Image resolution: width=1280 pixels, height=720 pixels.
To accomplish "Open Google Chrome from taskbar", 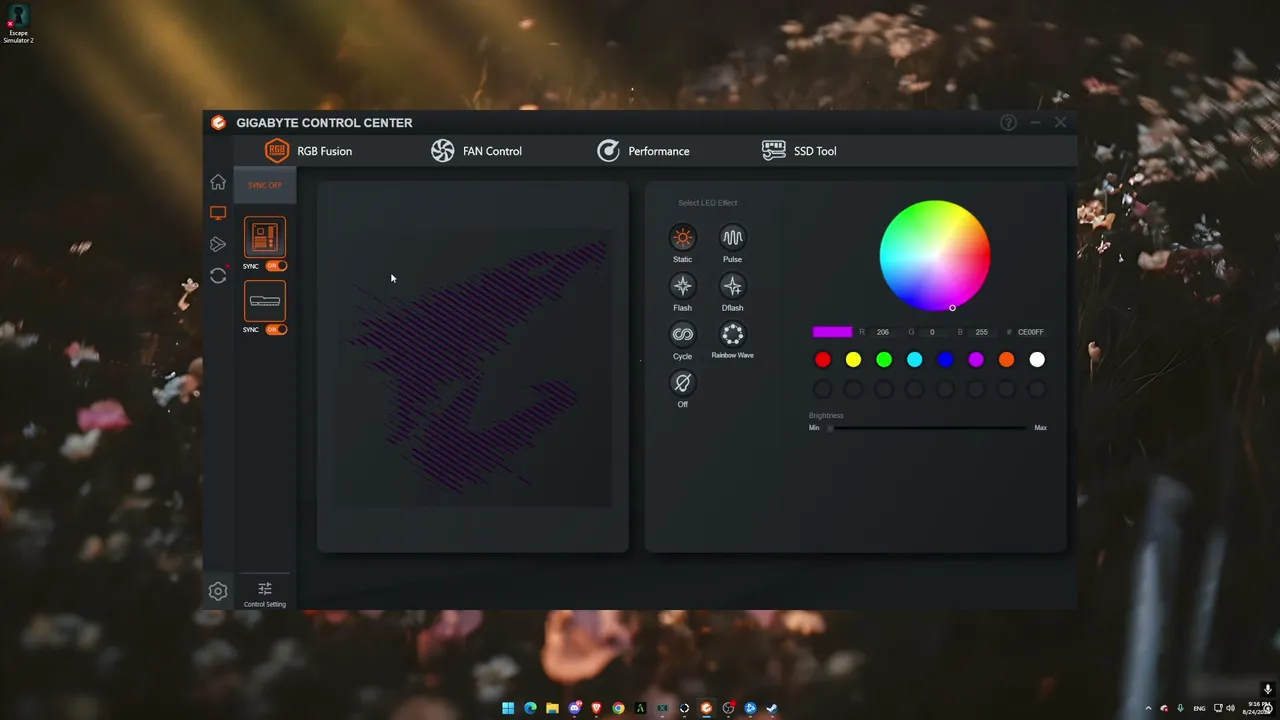I will click(x=619, y=708).
